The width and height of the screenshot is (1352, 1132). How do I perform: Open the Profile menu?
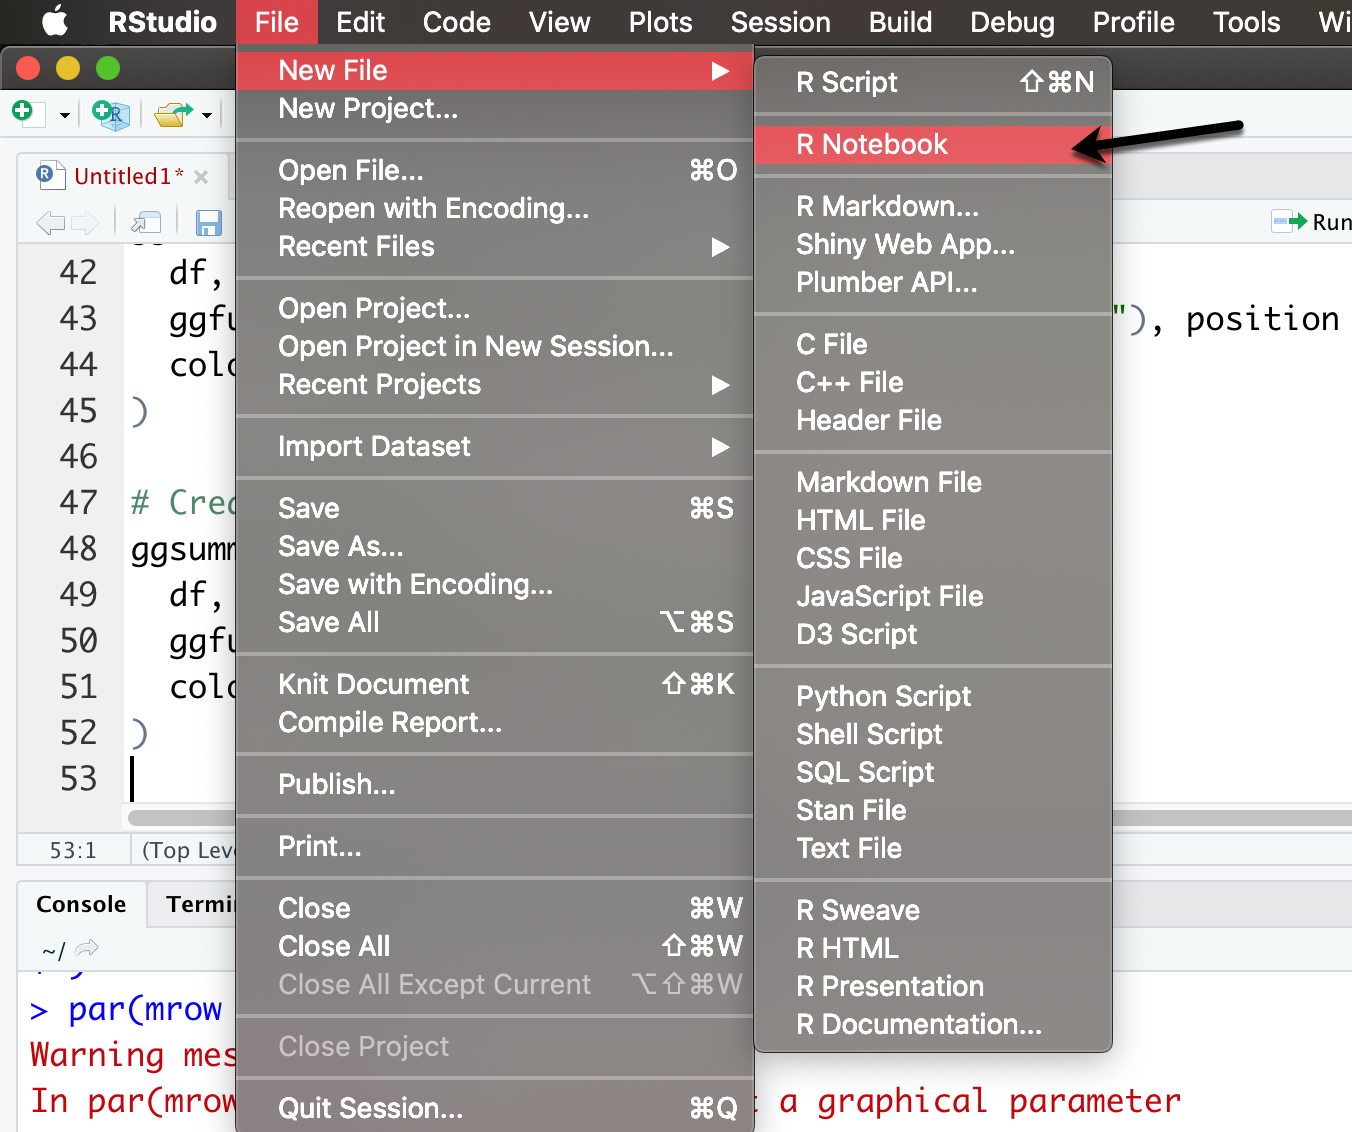(1133, 22)
